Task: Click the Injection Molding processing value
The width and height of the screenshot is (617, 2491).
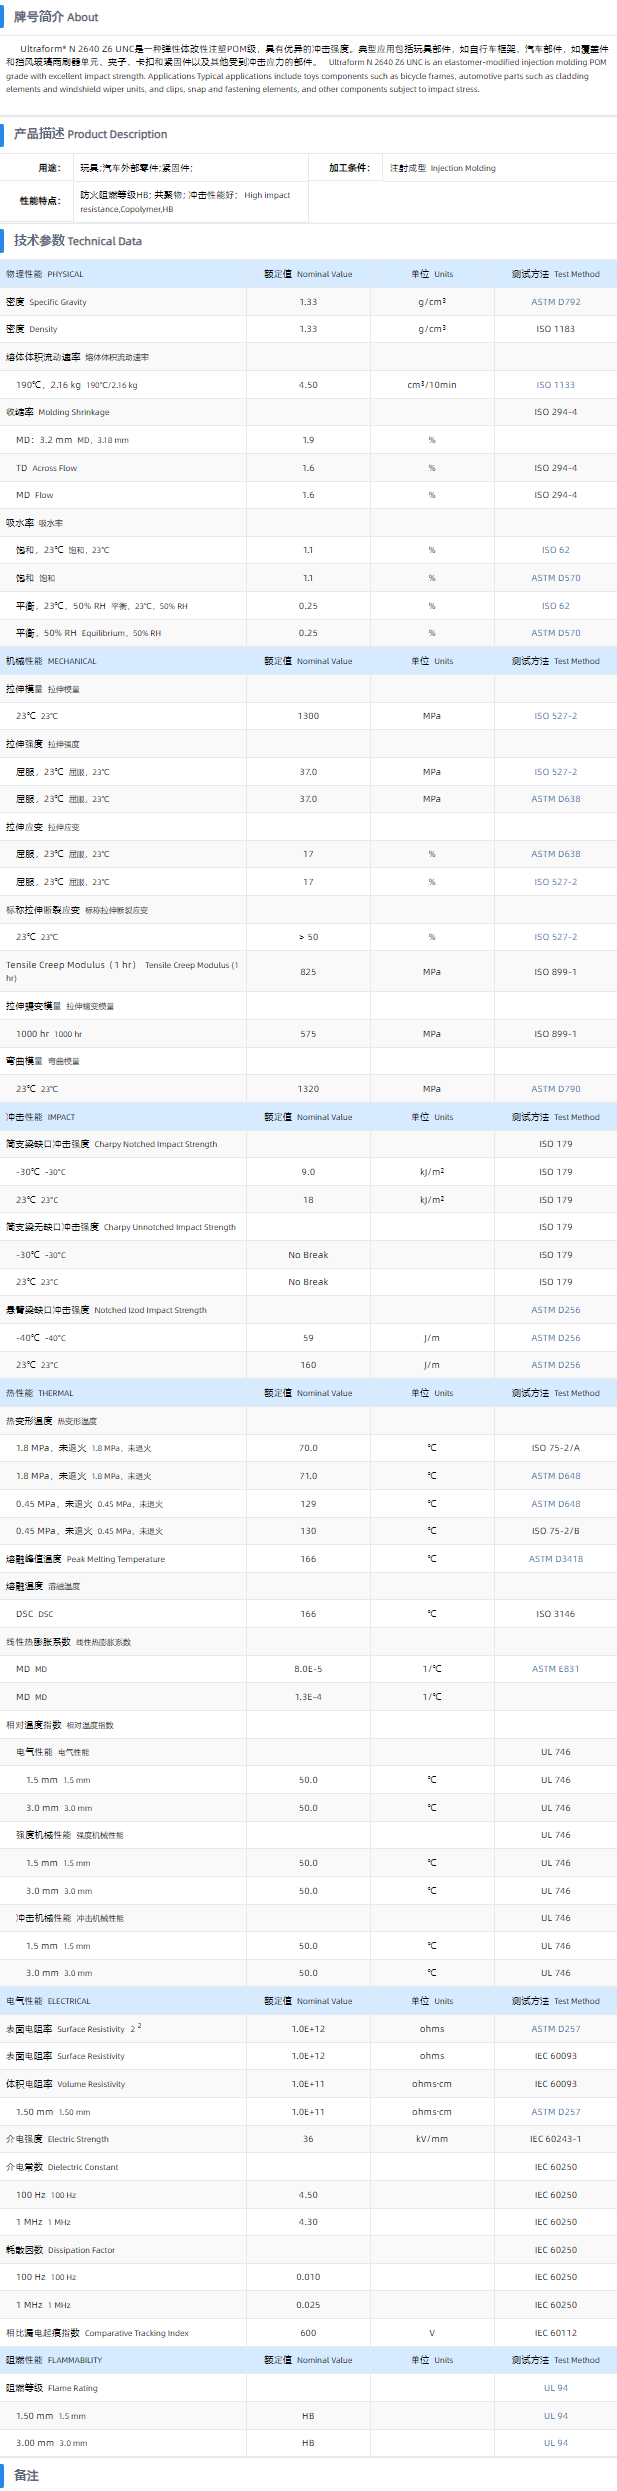Action: pos(443,168)
